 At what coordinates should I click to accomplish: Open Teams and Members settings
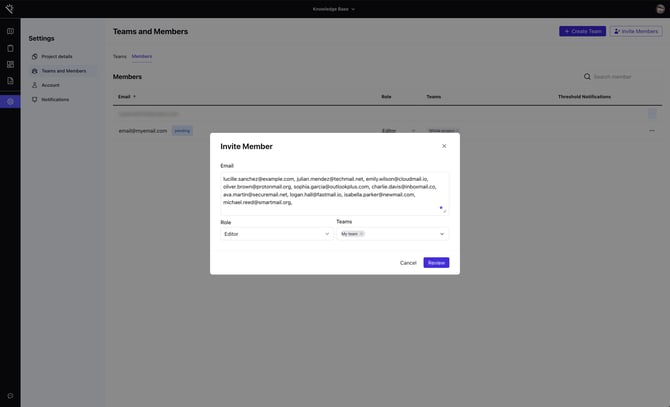pos(63,71)
